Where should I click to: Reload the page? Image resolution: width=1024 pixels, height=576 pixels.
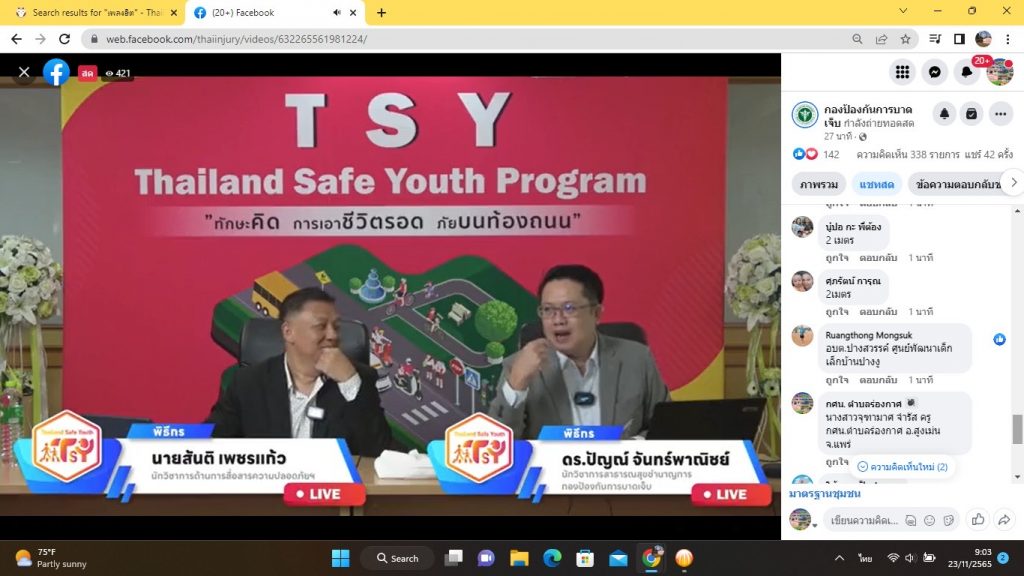(64, 39)
